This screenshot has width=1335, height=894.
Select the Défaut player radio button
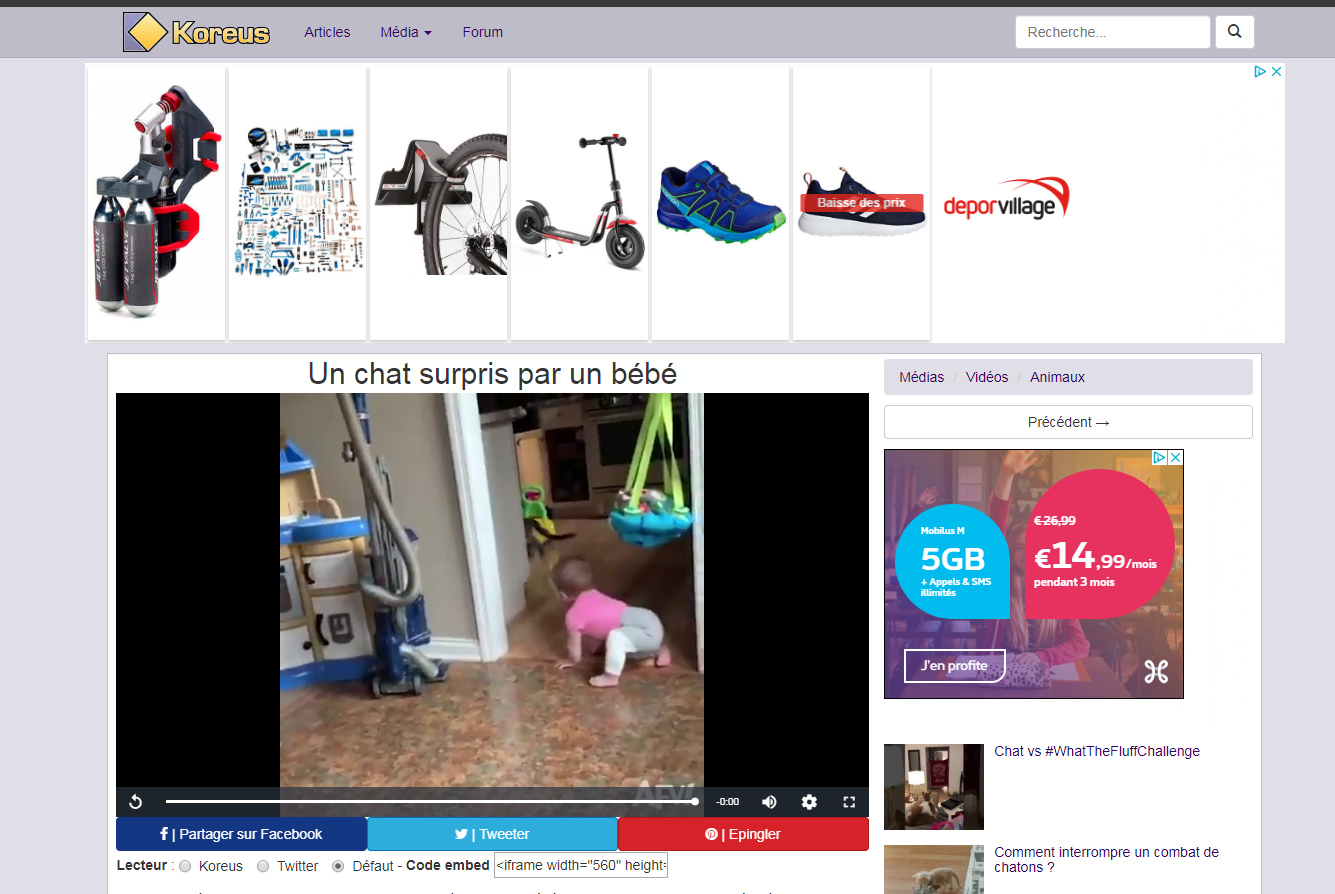pyautogui.click(x=338, y=866)
